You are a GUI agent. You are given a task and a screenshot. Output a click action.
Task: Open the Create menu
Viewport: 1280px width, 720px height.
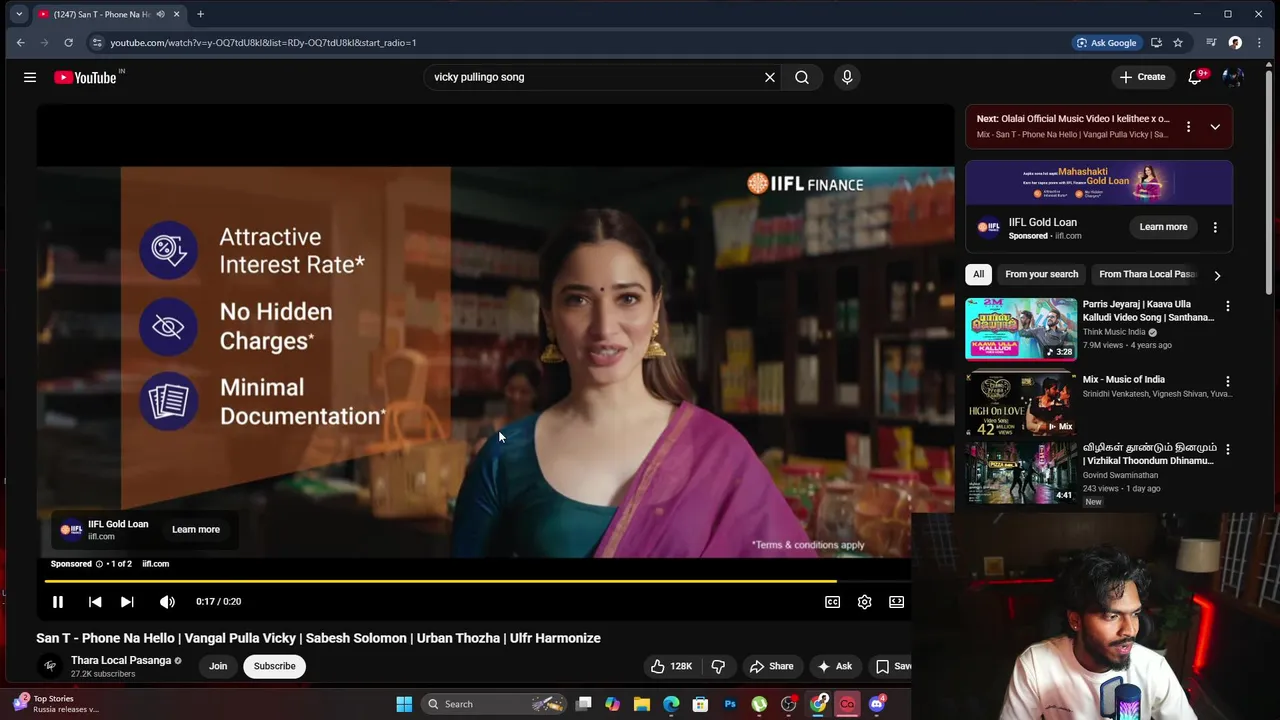[1142, 77]
